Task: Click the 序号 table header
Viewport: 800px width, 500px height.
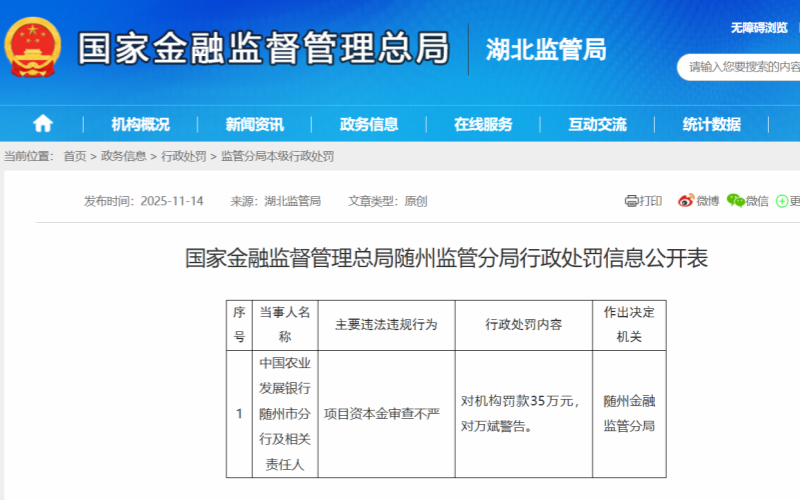Action: [x=239, y=324]
